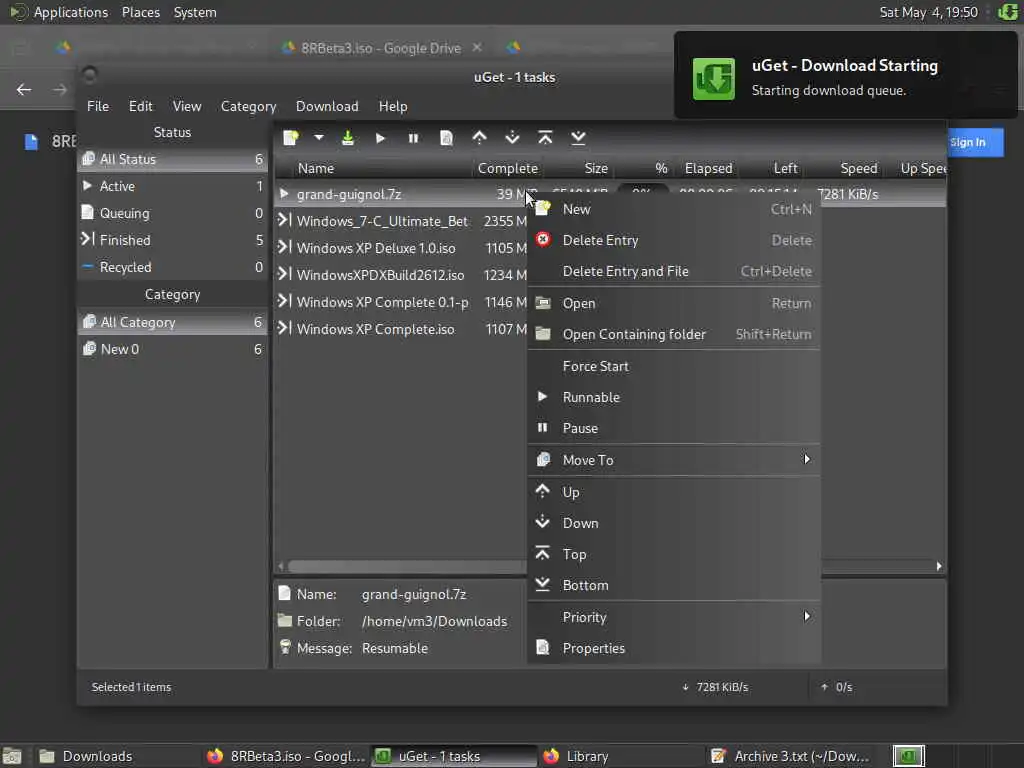The image size is (1024, 768).
Task: Select the WindowsXPDXBuild2612.iso row
Action: [400, 275]
